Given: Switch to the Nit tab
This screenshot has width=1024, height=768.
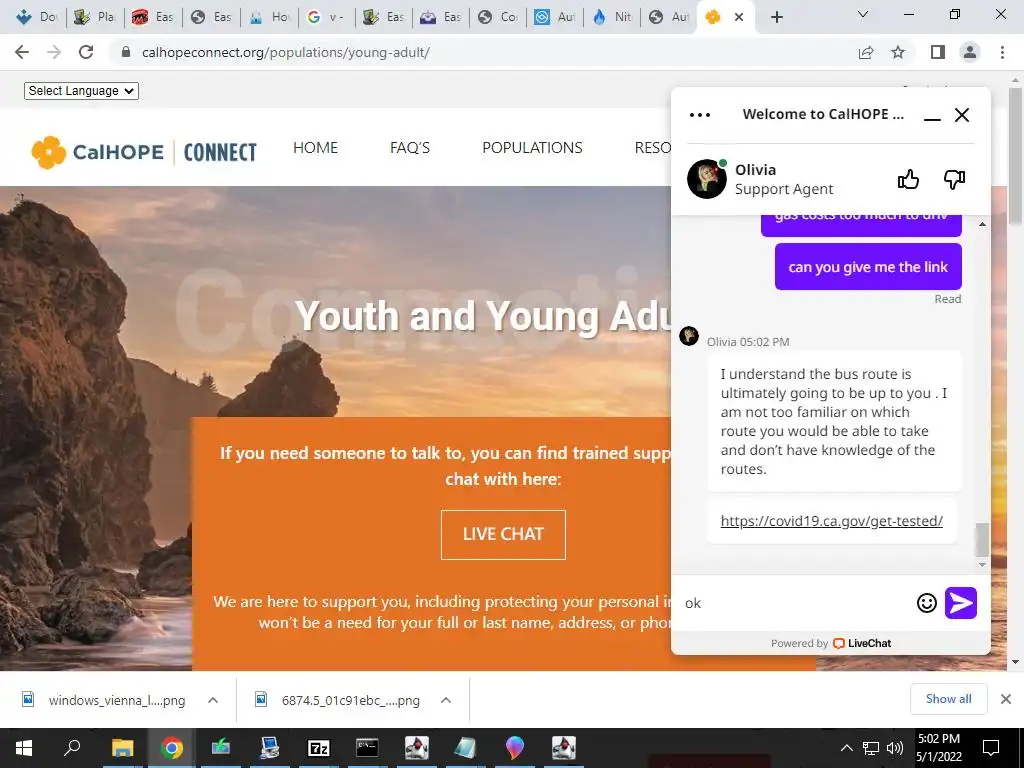Looking at the screenshot, I should click(614, 17).
